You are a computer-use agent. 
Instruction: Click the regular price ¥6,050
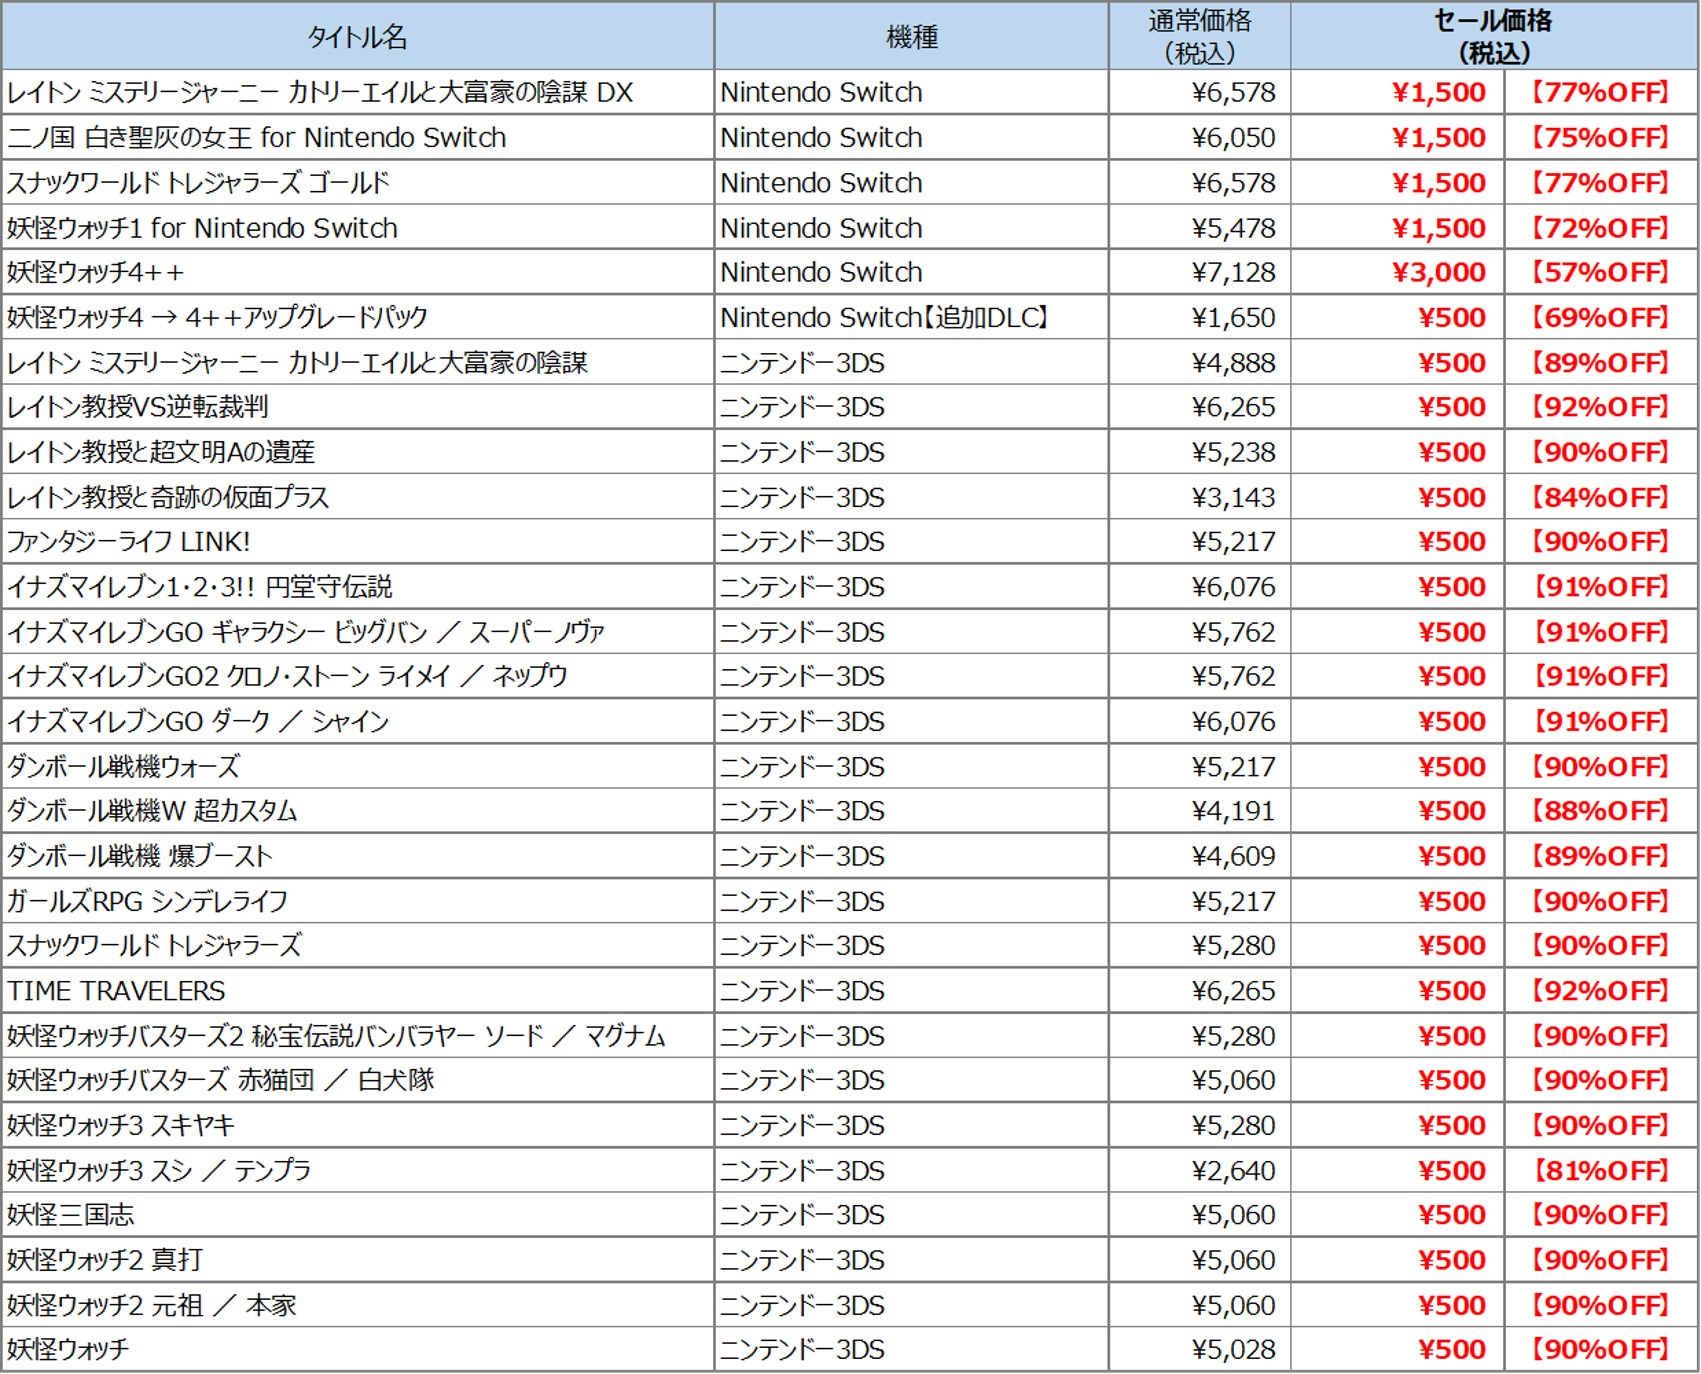coord(1233,138)
